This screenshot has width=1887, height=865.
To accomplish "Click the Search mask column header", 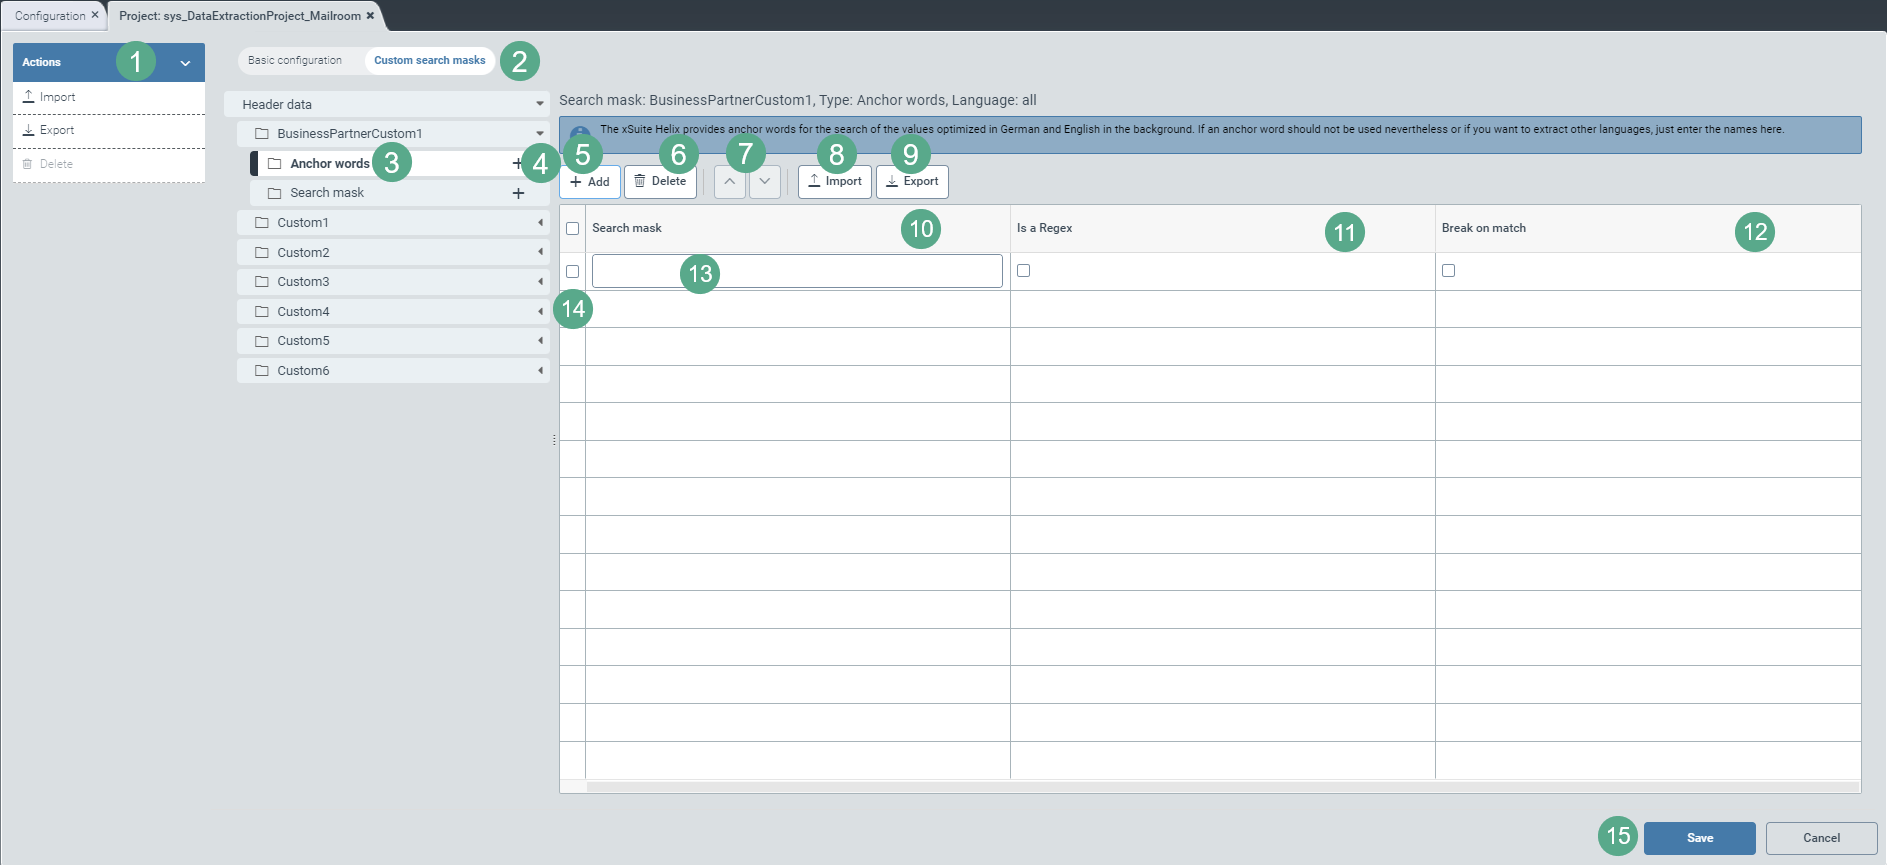I will pyautogui.click(x=798, y=228).
